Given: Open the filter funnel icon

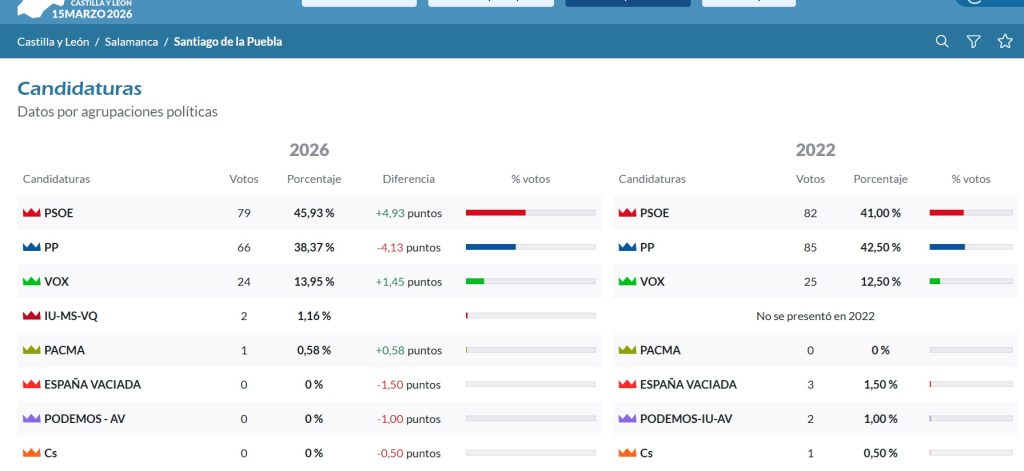Looking at the screenshot, I should pos(973,41).
